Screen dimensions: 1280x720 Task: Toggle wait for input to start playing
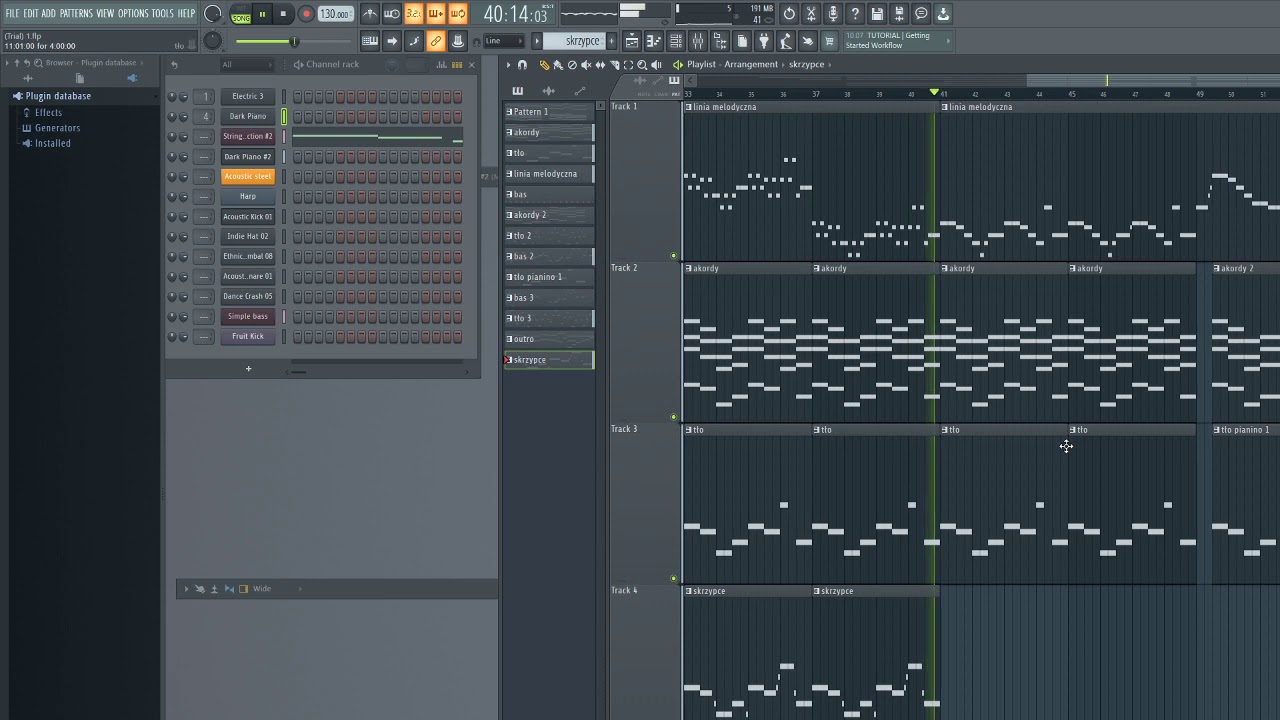[392, 14]
